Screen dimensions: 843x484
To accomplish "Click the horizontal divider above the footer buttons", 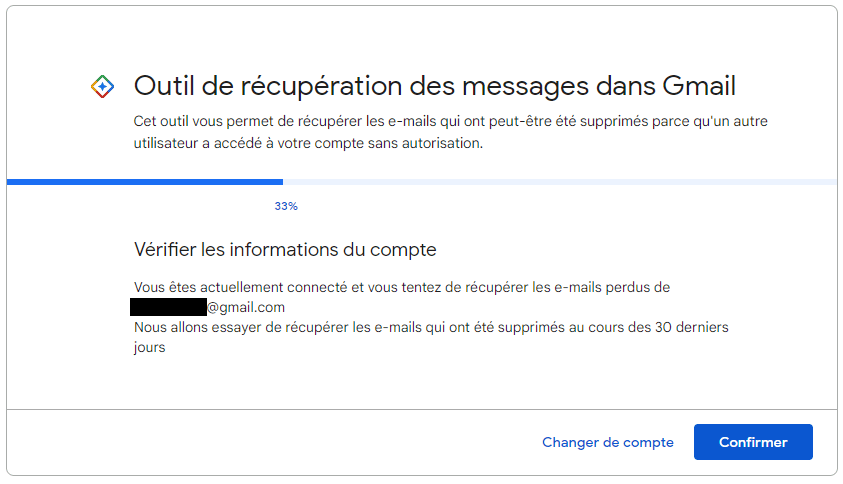I will click(422, 409).
